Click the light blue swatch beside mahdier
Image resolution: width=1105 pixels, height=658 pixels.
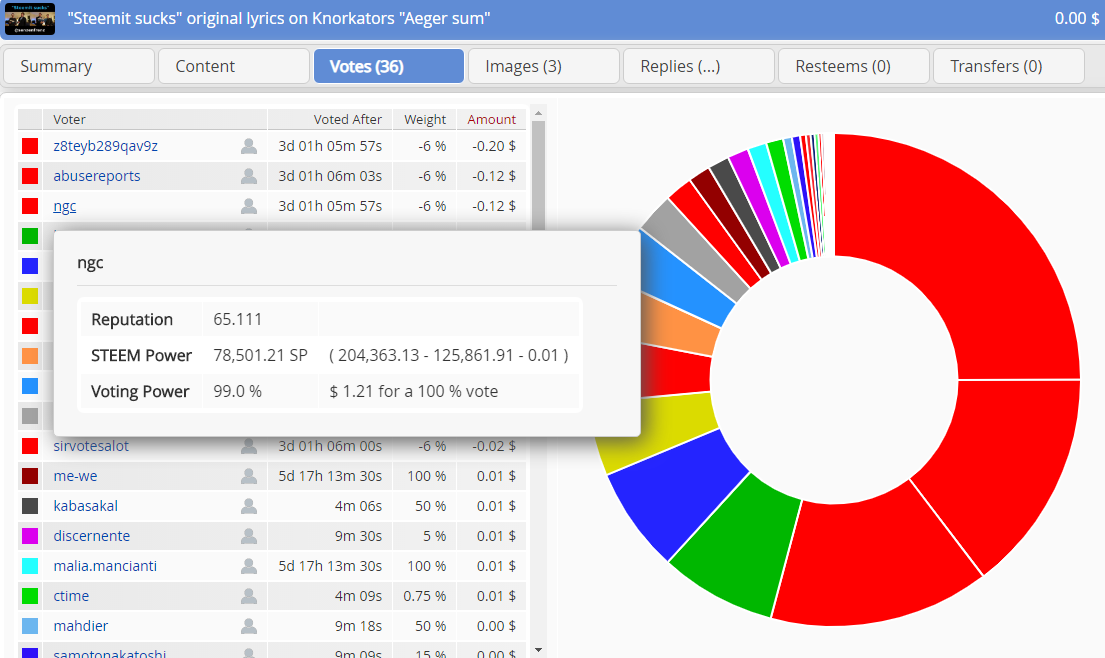[30, 626]
